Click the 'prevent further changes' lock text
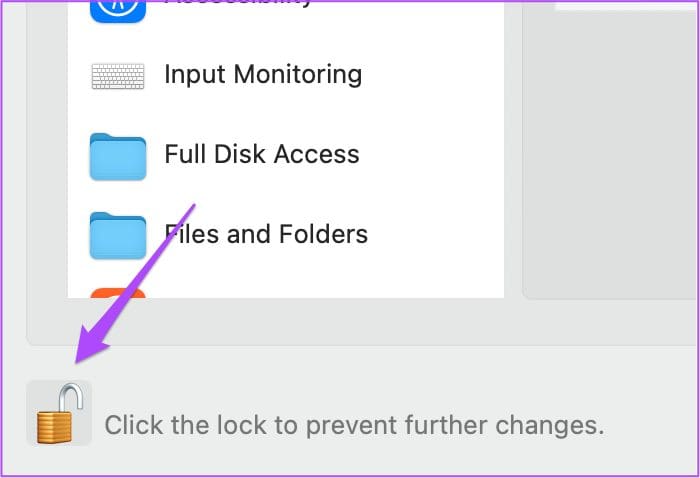Screen dimensions: 700x478 pos(354,425)
